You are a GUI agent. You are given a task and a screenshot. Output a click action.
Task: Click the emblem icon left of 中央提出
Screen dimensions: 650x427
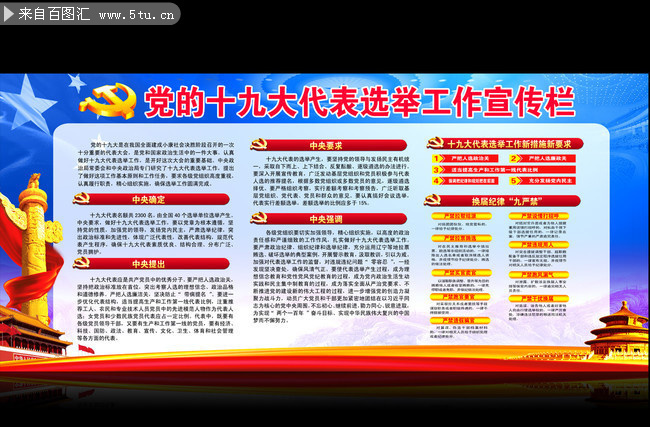pyautogui.click(x=82, y=263)
